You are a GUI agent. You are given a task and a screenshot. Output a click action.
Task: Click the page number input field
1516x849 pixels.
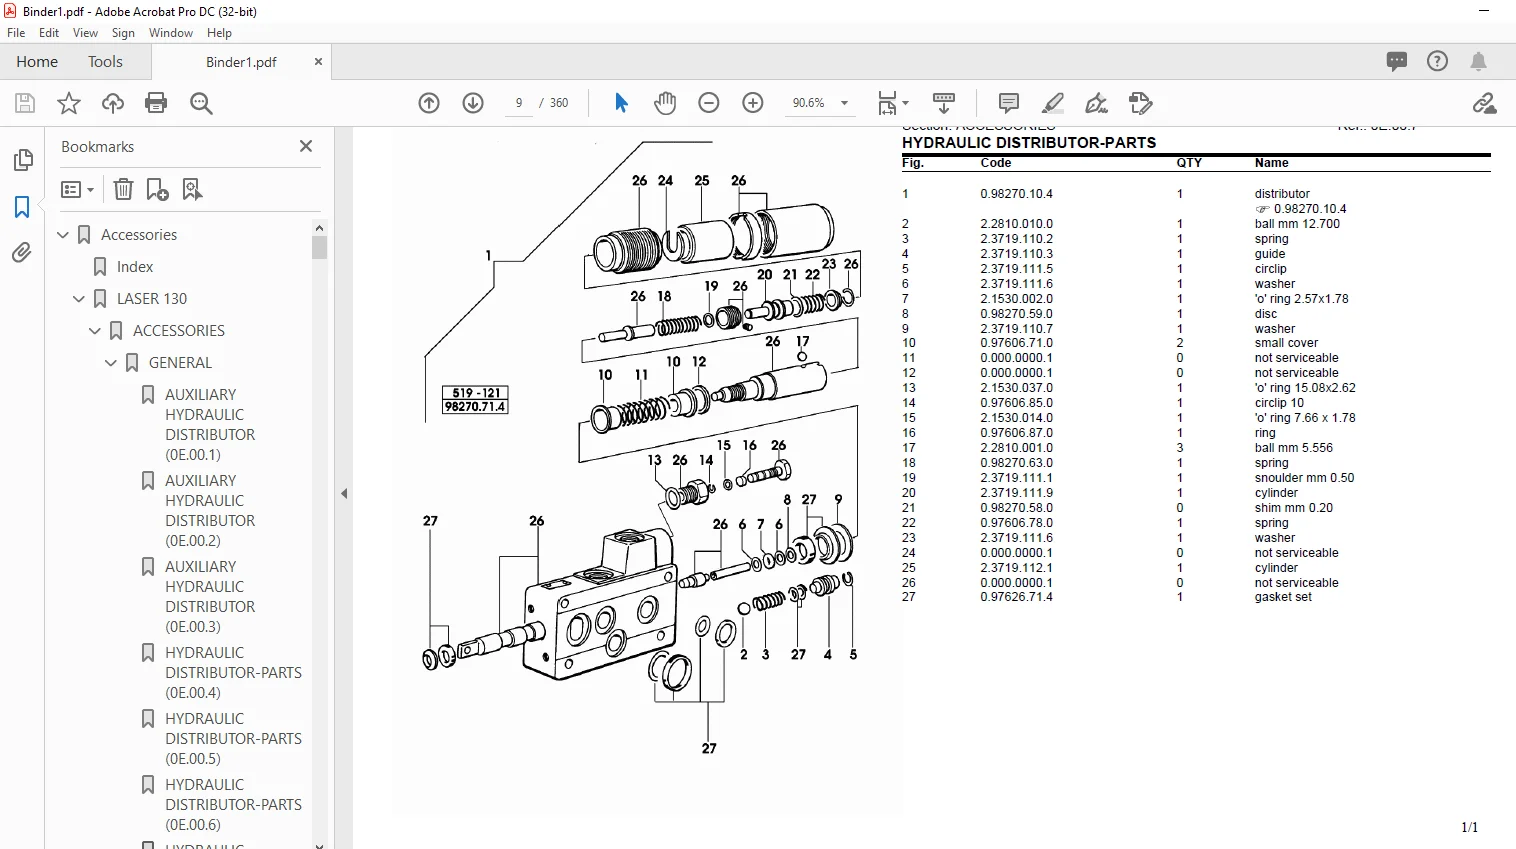coord(518,103)
